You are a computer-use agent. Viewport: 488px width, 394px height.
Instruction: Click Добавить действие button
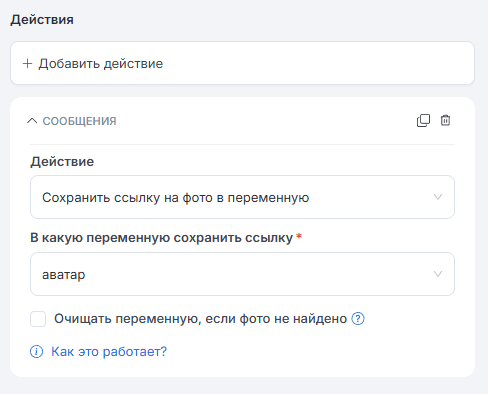click(242, 63)
